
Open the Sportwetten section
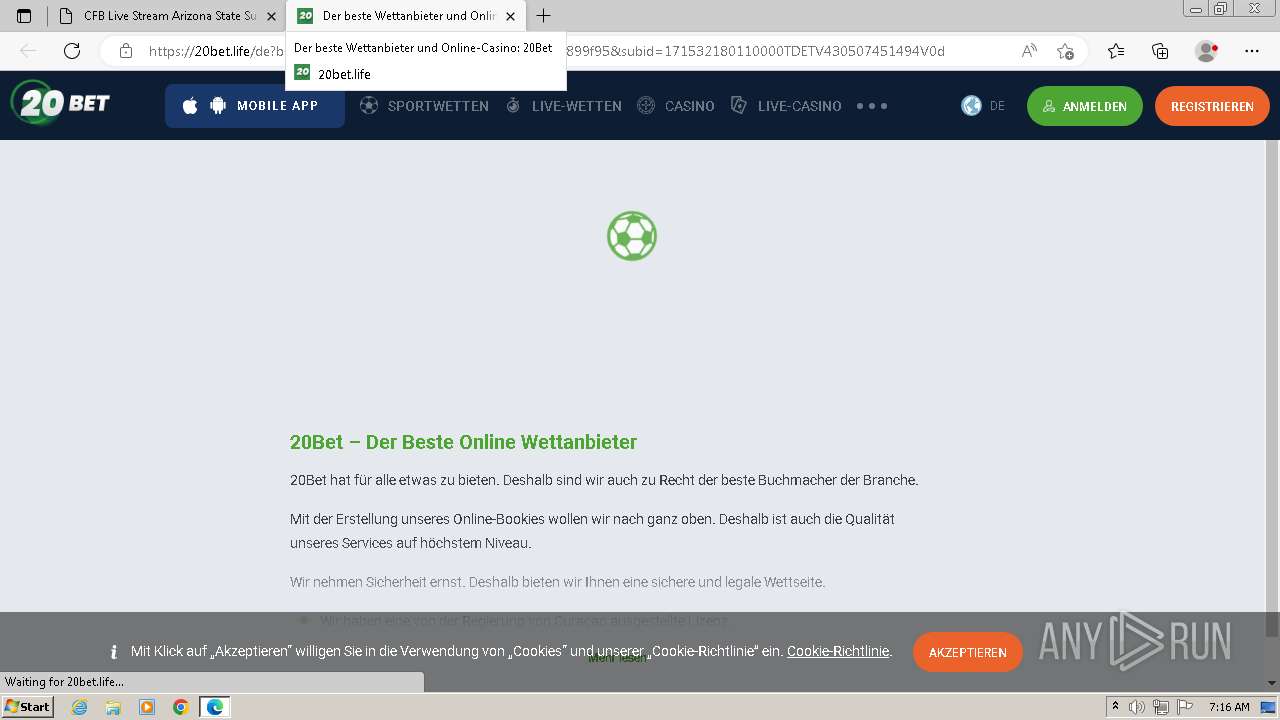[424, 106]
